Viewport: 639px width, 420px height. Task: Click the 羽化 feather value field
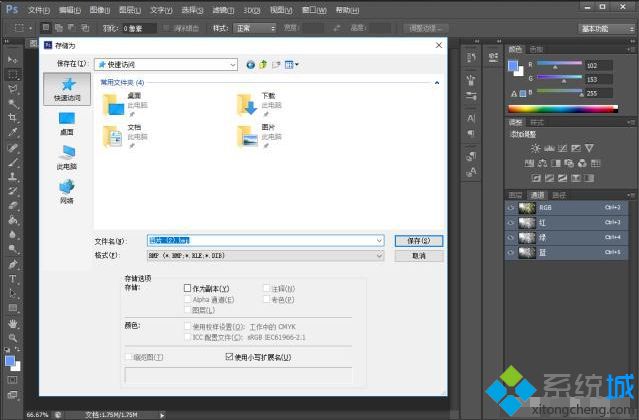tap(139, 29)
